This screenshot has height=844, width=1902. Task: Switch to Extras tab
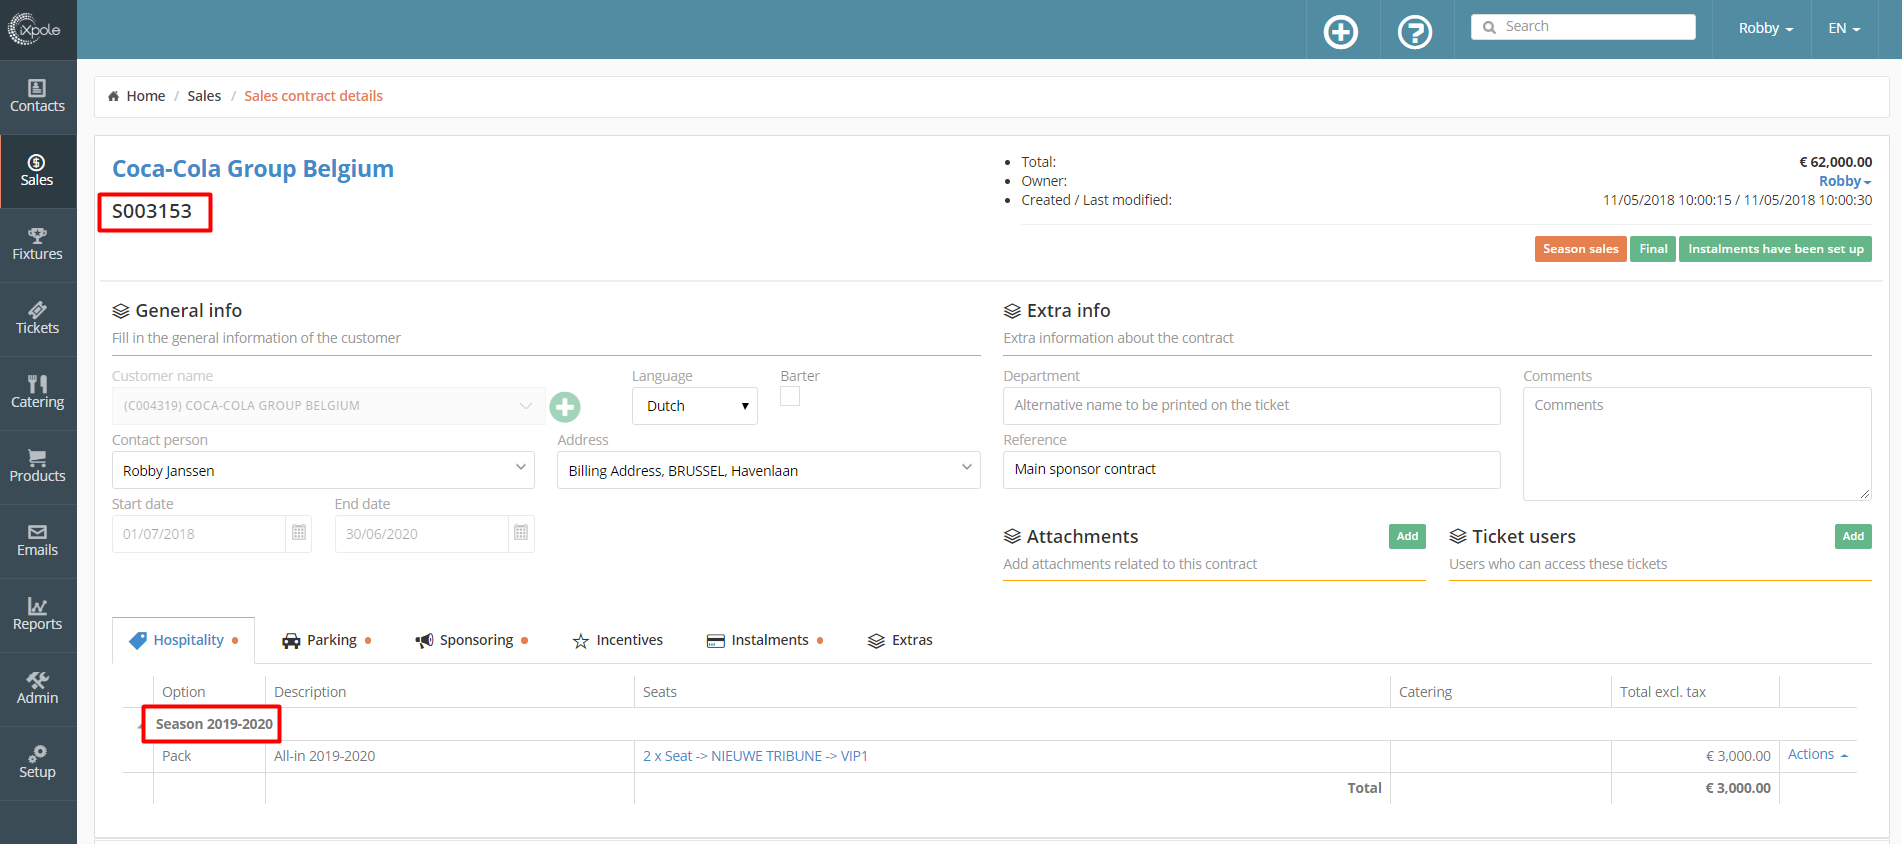(x=900, y=640)
